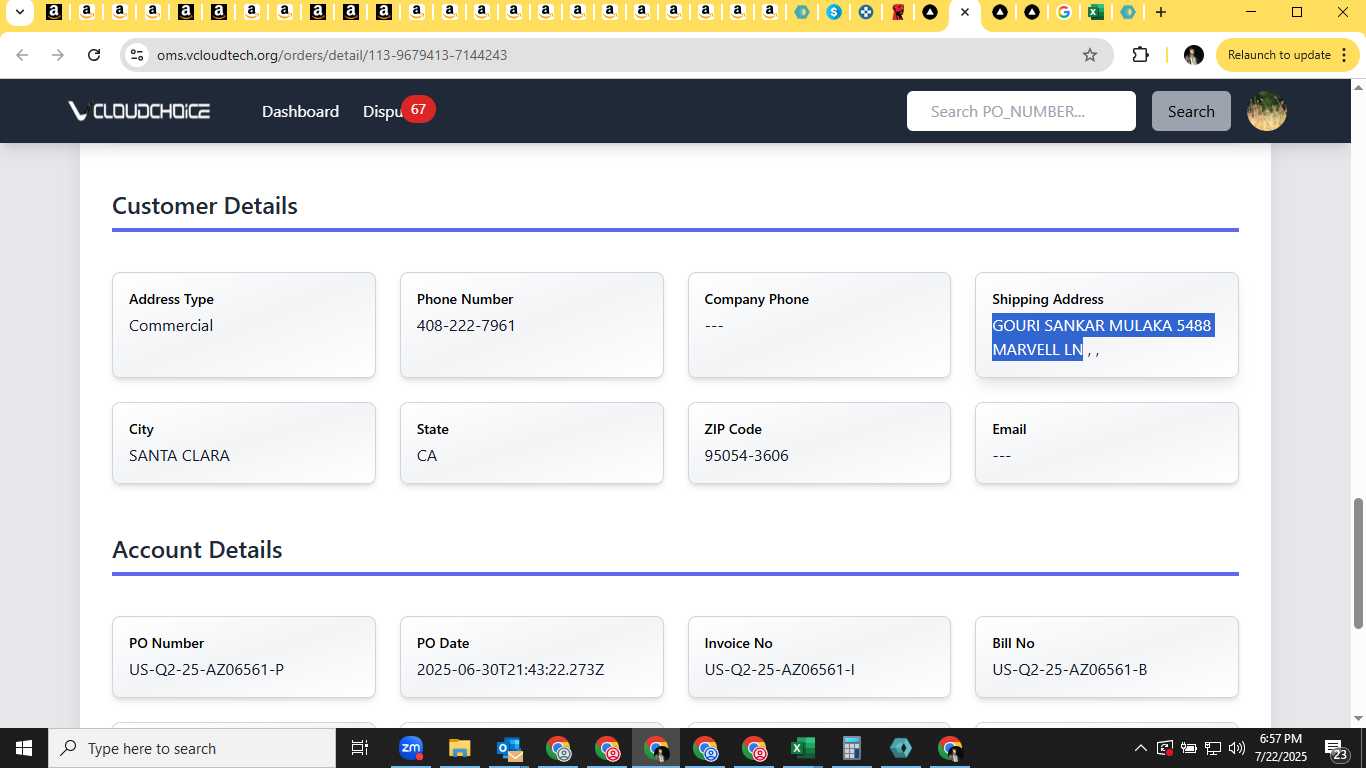
Task: Click the State value CA
Action: point(427,455)
